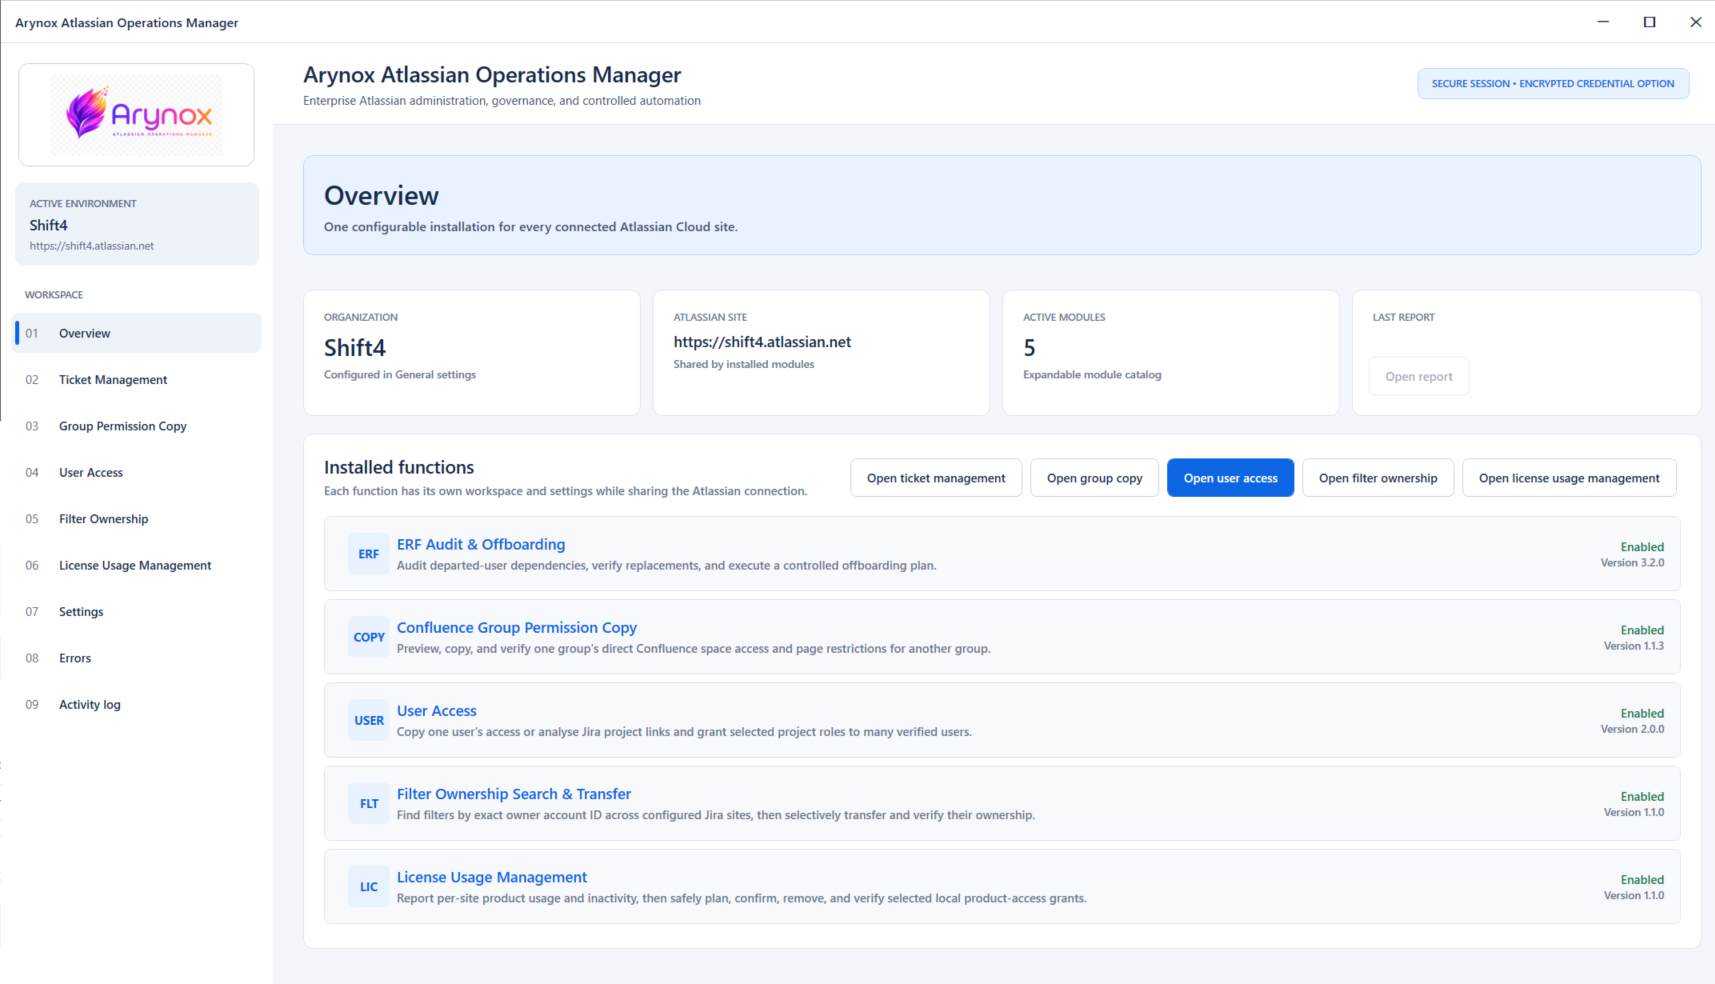The width and height of the screenshot is (1715, 984).
Task: Click the Version 3.2.0 label
Action: (x=1632, y=563)
